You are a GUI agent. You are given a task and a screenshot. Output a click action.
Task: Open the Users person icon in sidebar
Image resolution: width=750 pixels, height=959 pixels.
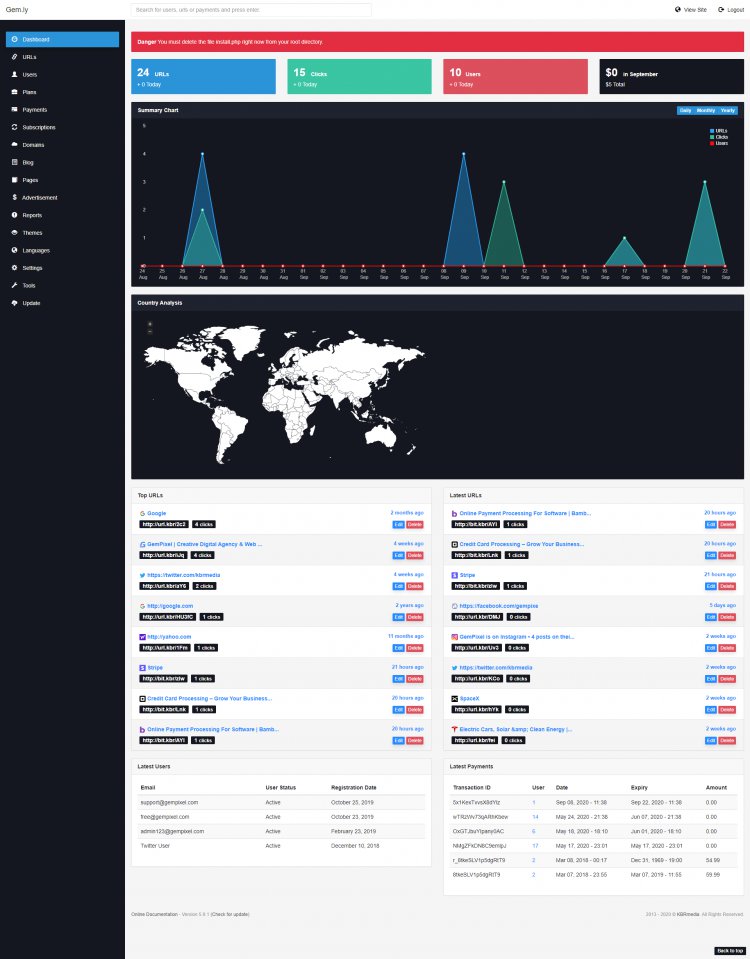(x=15, y=75)
